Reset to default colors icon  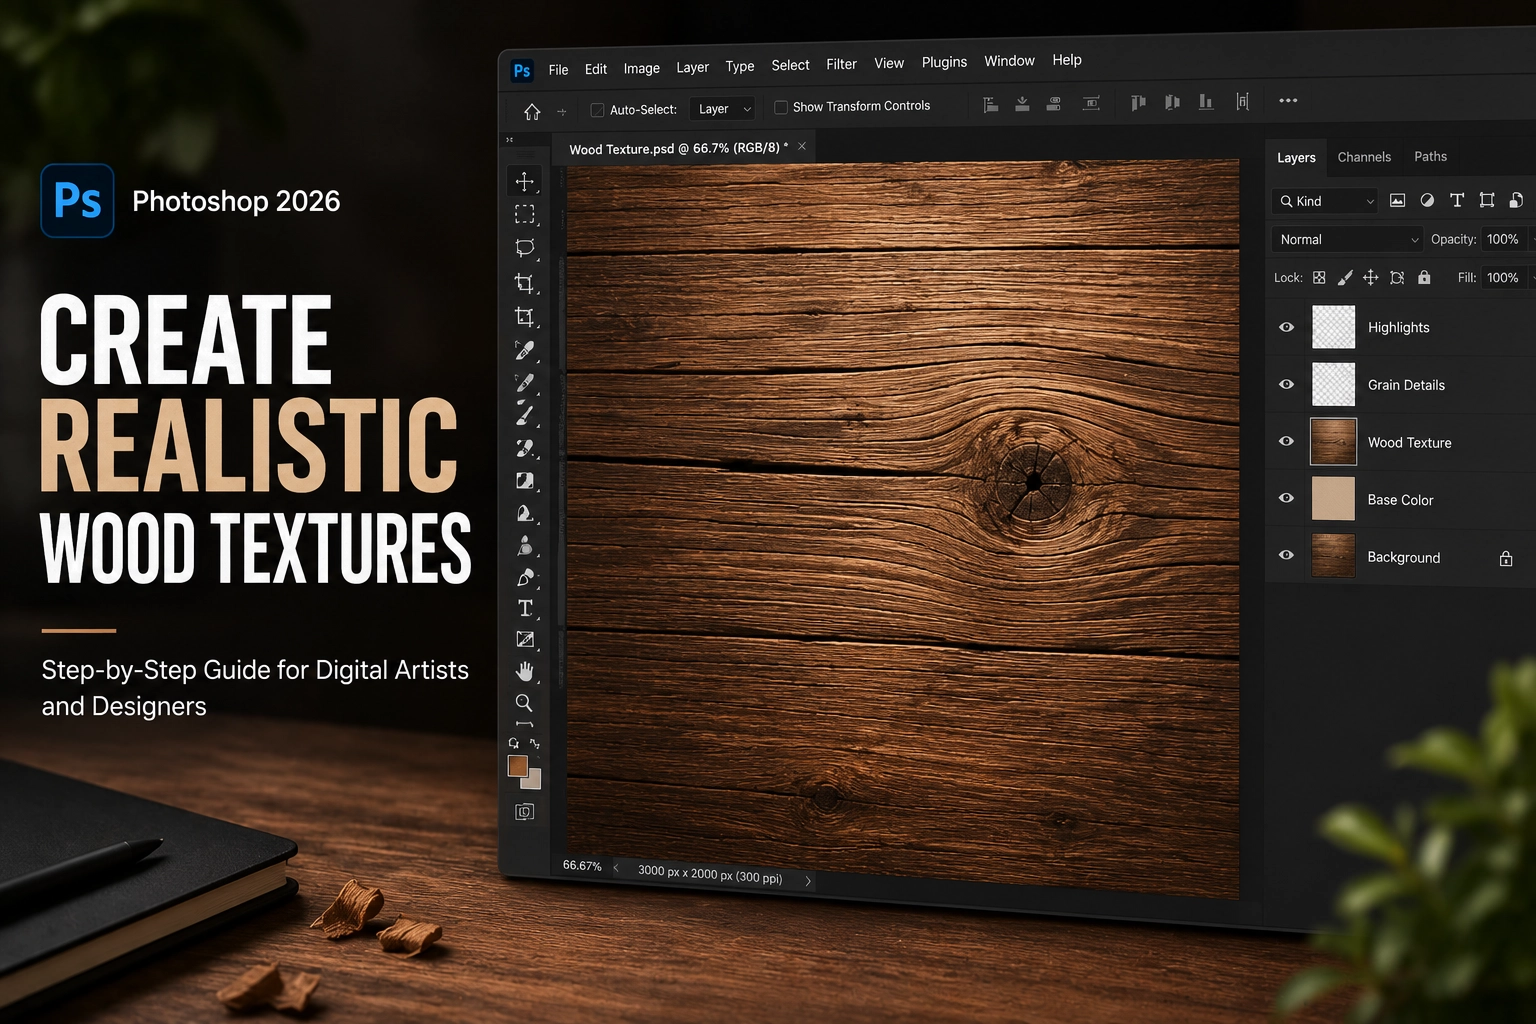click(513, 743)
